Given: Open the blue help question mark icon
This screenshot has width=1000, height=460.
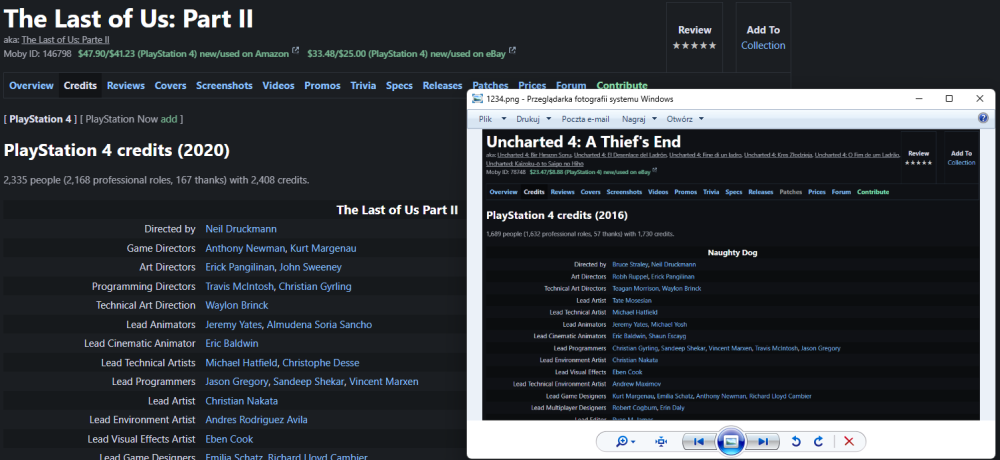Looking at the screenshot, I should click(x=982, y=118).
